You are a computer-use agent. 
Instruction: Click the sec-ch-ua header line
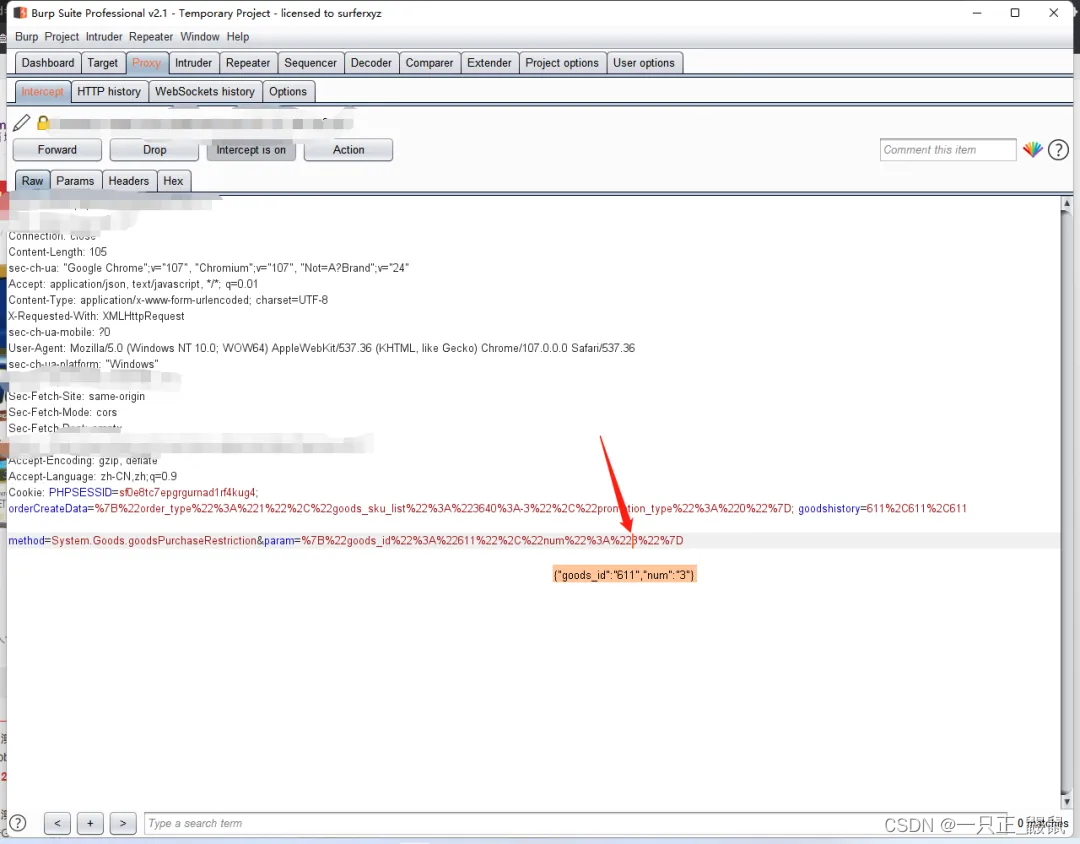[x=209, y=268]
